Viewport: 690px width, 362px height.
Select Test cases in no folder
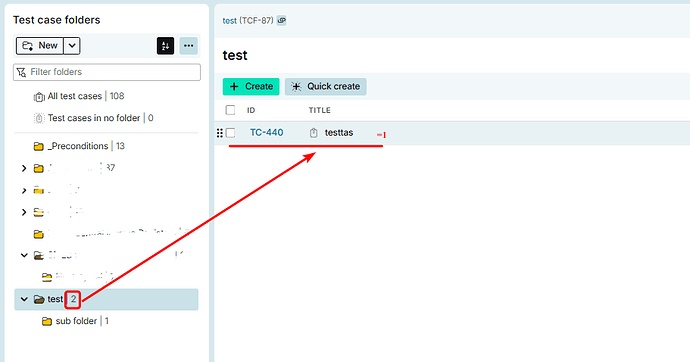(94, 118)
